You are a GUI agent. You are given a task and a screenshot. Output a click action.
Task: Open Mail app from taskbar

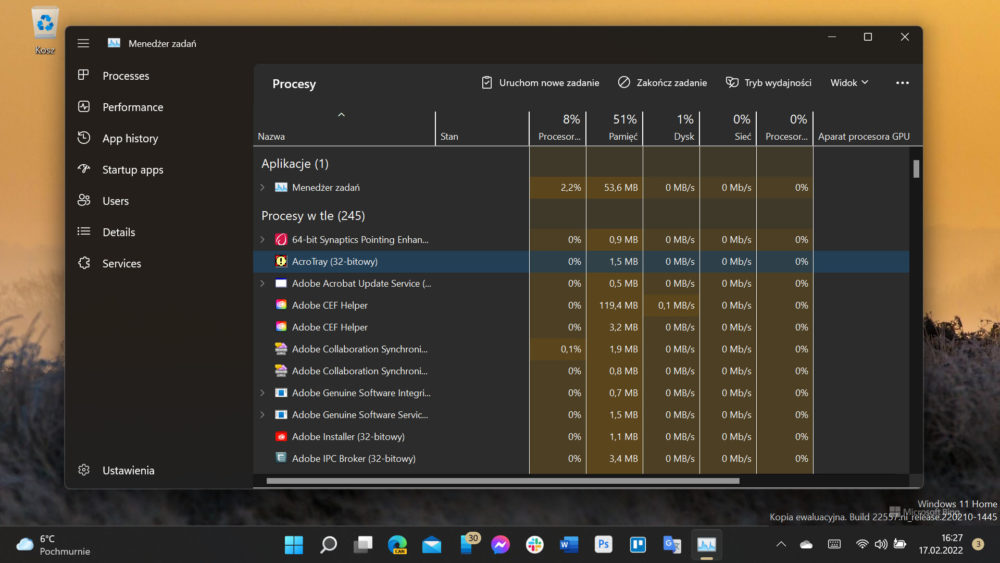point(432,545)
